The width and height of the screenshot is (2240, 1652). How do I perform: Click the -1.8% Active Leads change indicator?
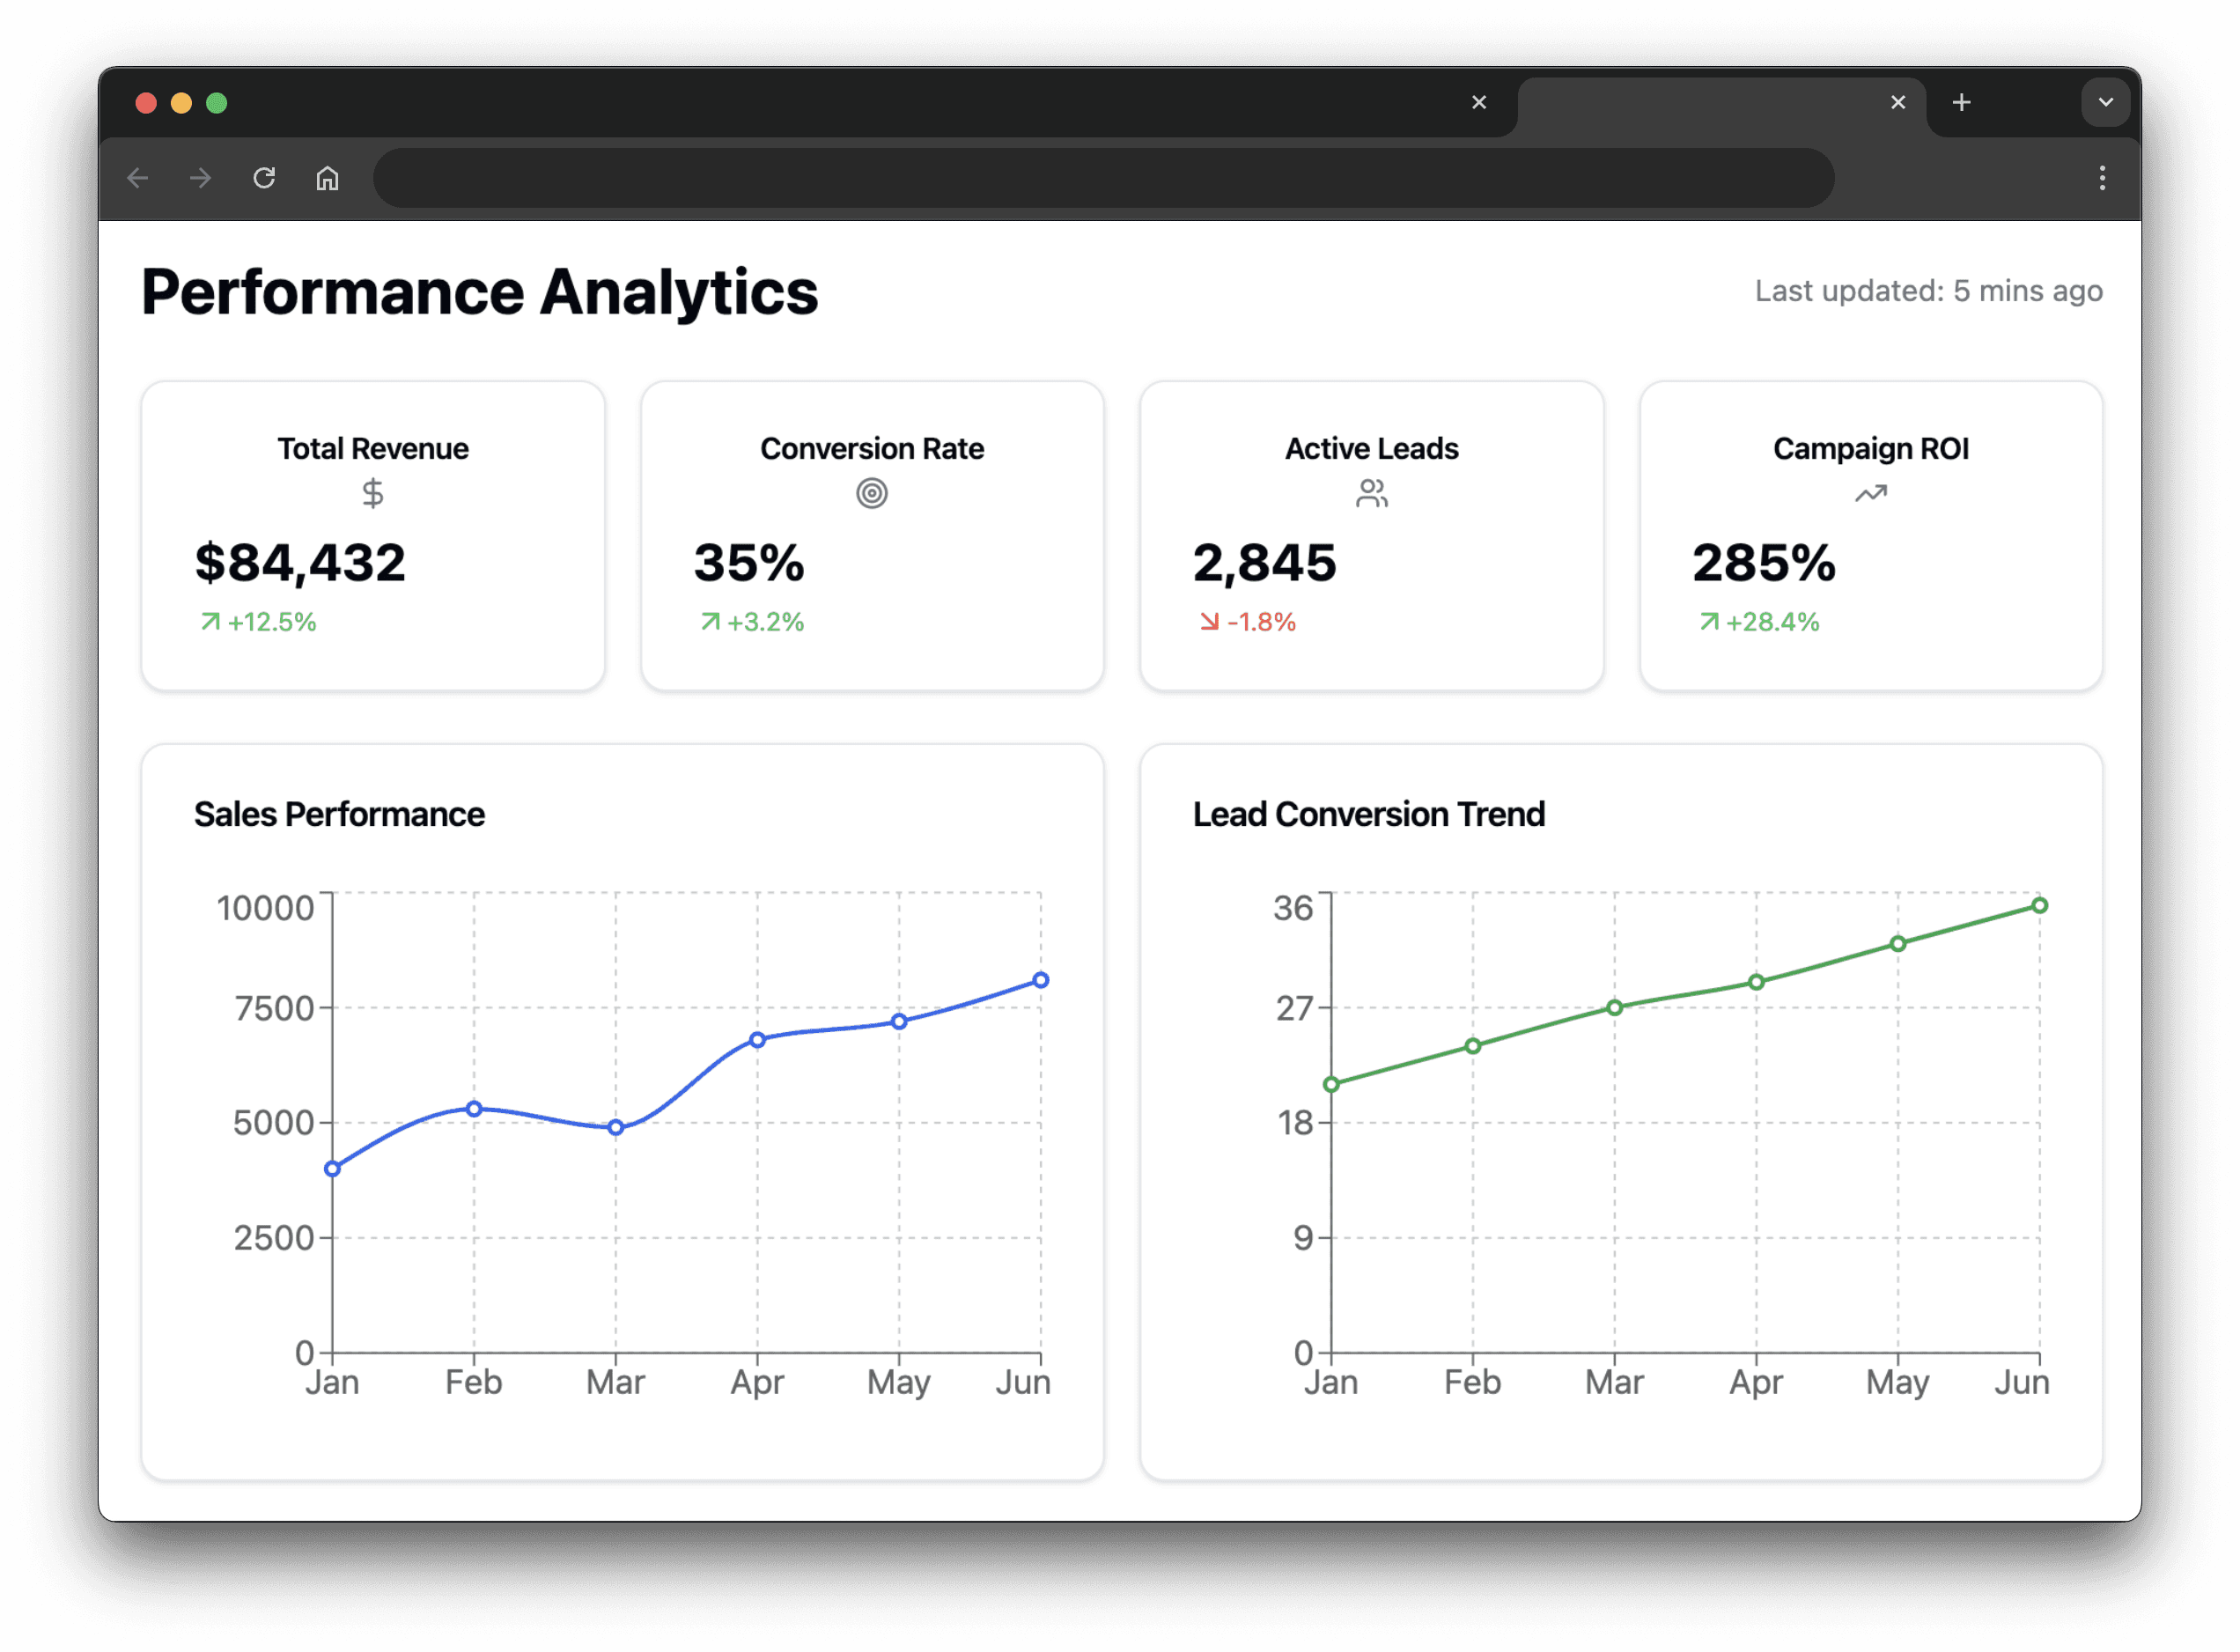click(1248, 622)
